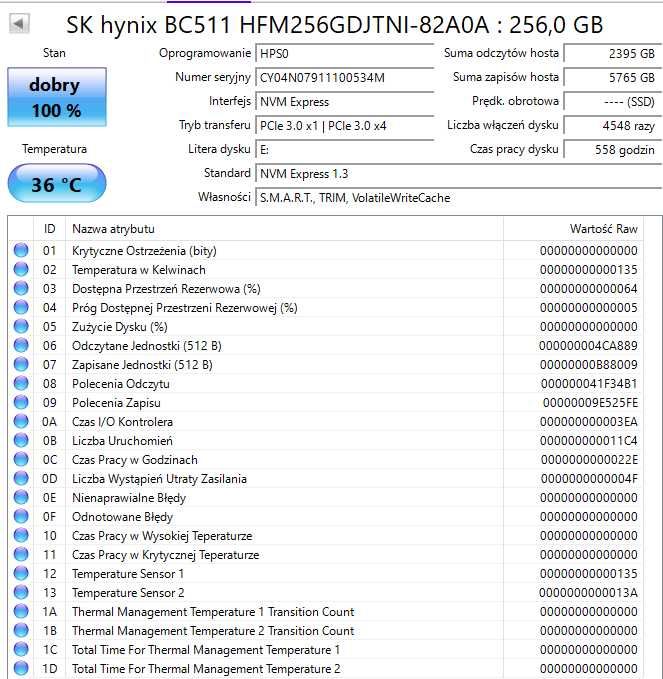Select the 'Odnotowane Błędy' row
The image size is (663, 679).
point(326,517)
